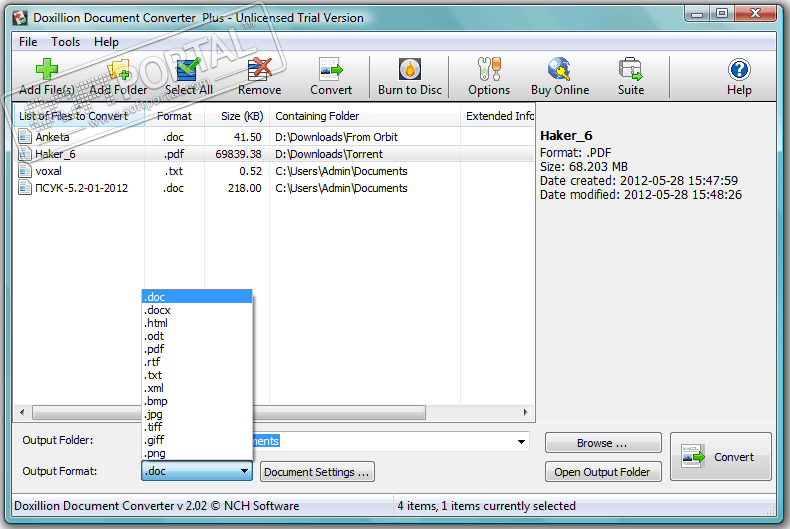
Task: Click the Add File(s) green plus icon
Action: click(x=47, y=69)
